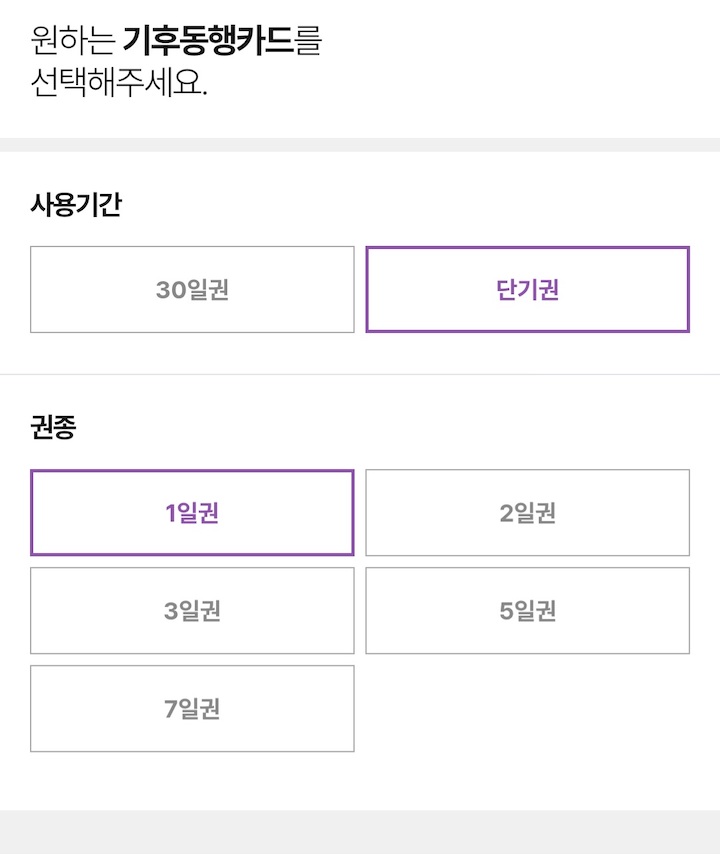The height and width of the screenshot is (854, 720).
Task: Choose the 2일권 ticket type
Action: (x=527, y=513)
